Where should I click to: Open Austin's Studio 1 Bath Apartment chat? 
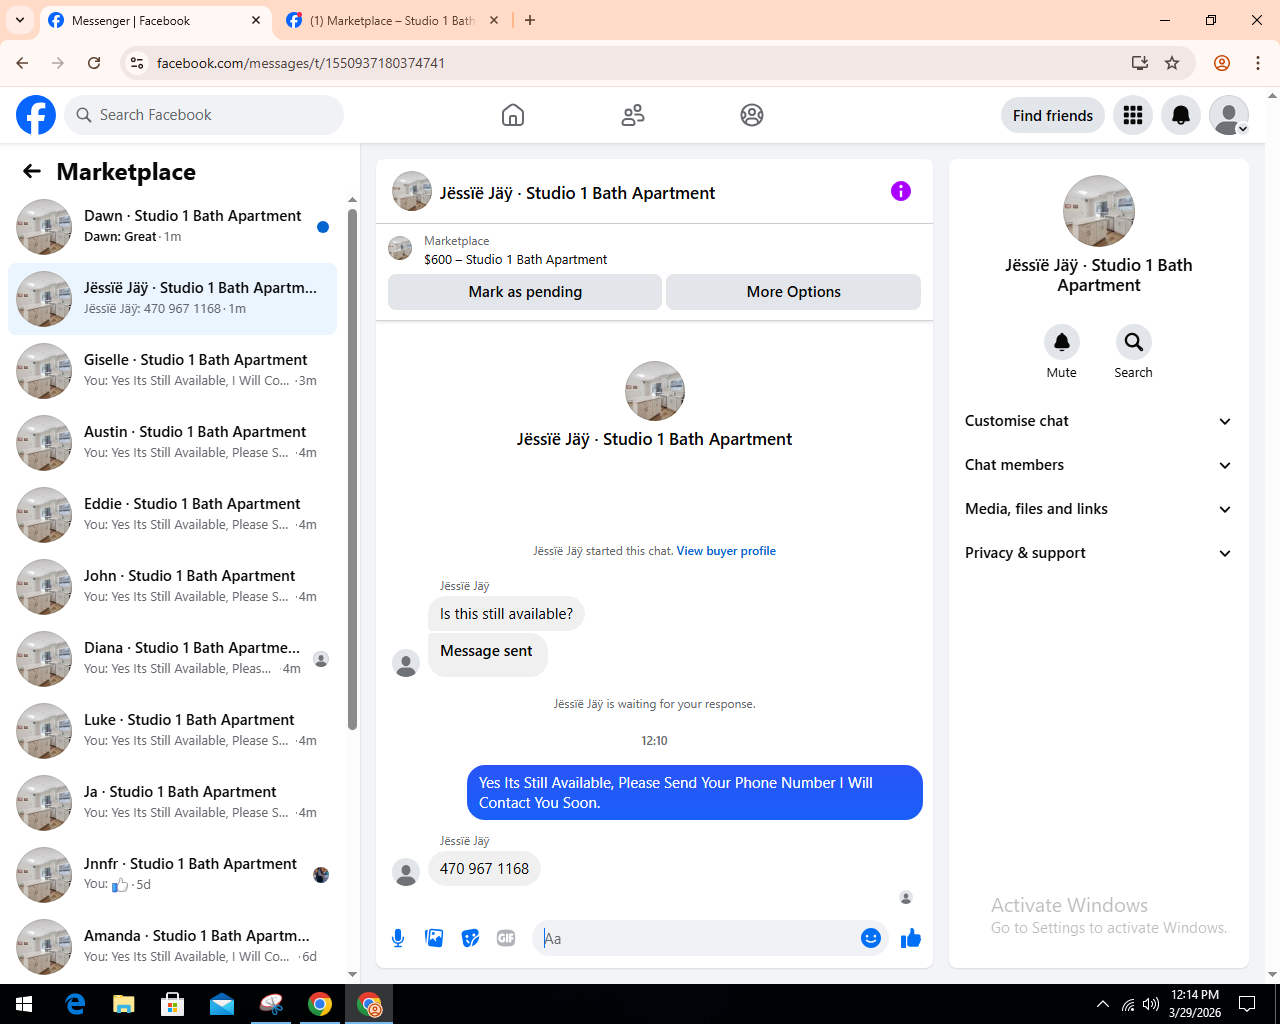[172, 443]
